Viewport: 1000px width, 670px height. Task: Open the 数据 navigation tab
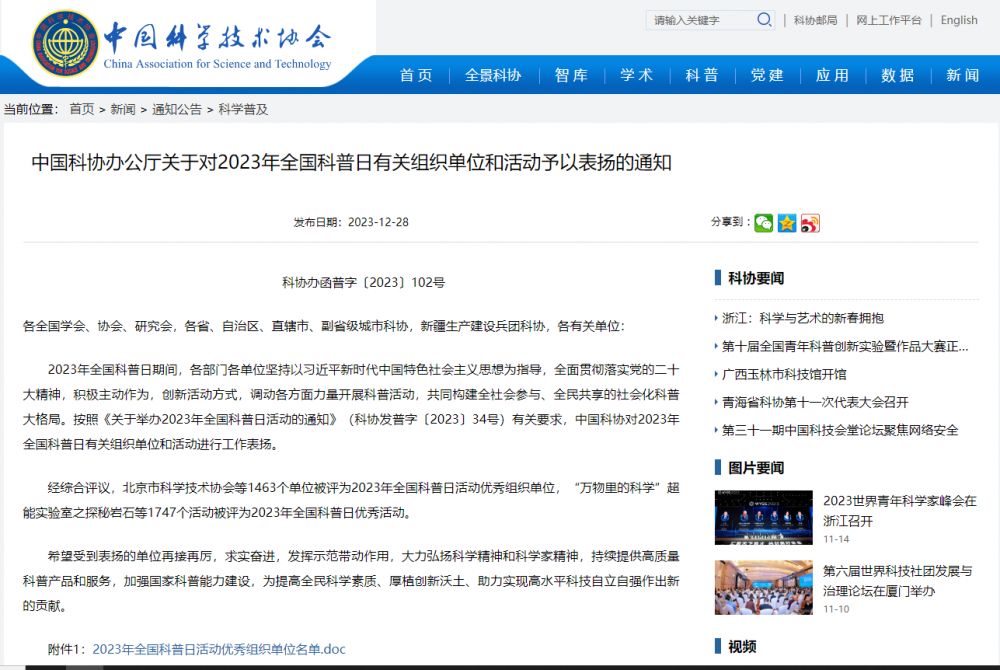click(x=898, y=76)
